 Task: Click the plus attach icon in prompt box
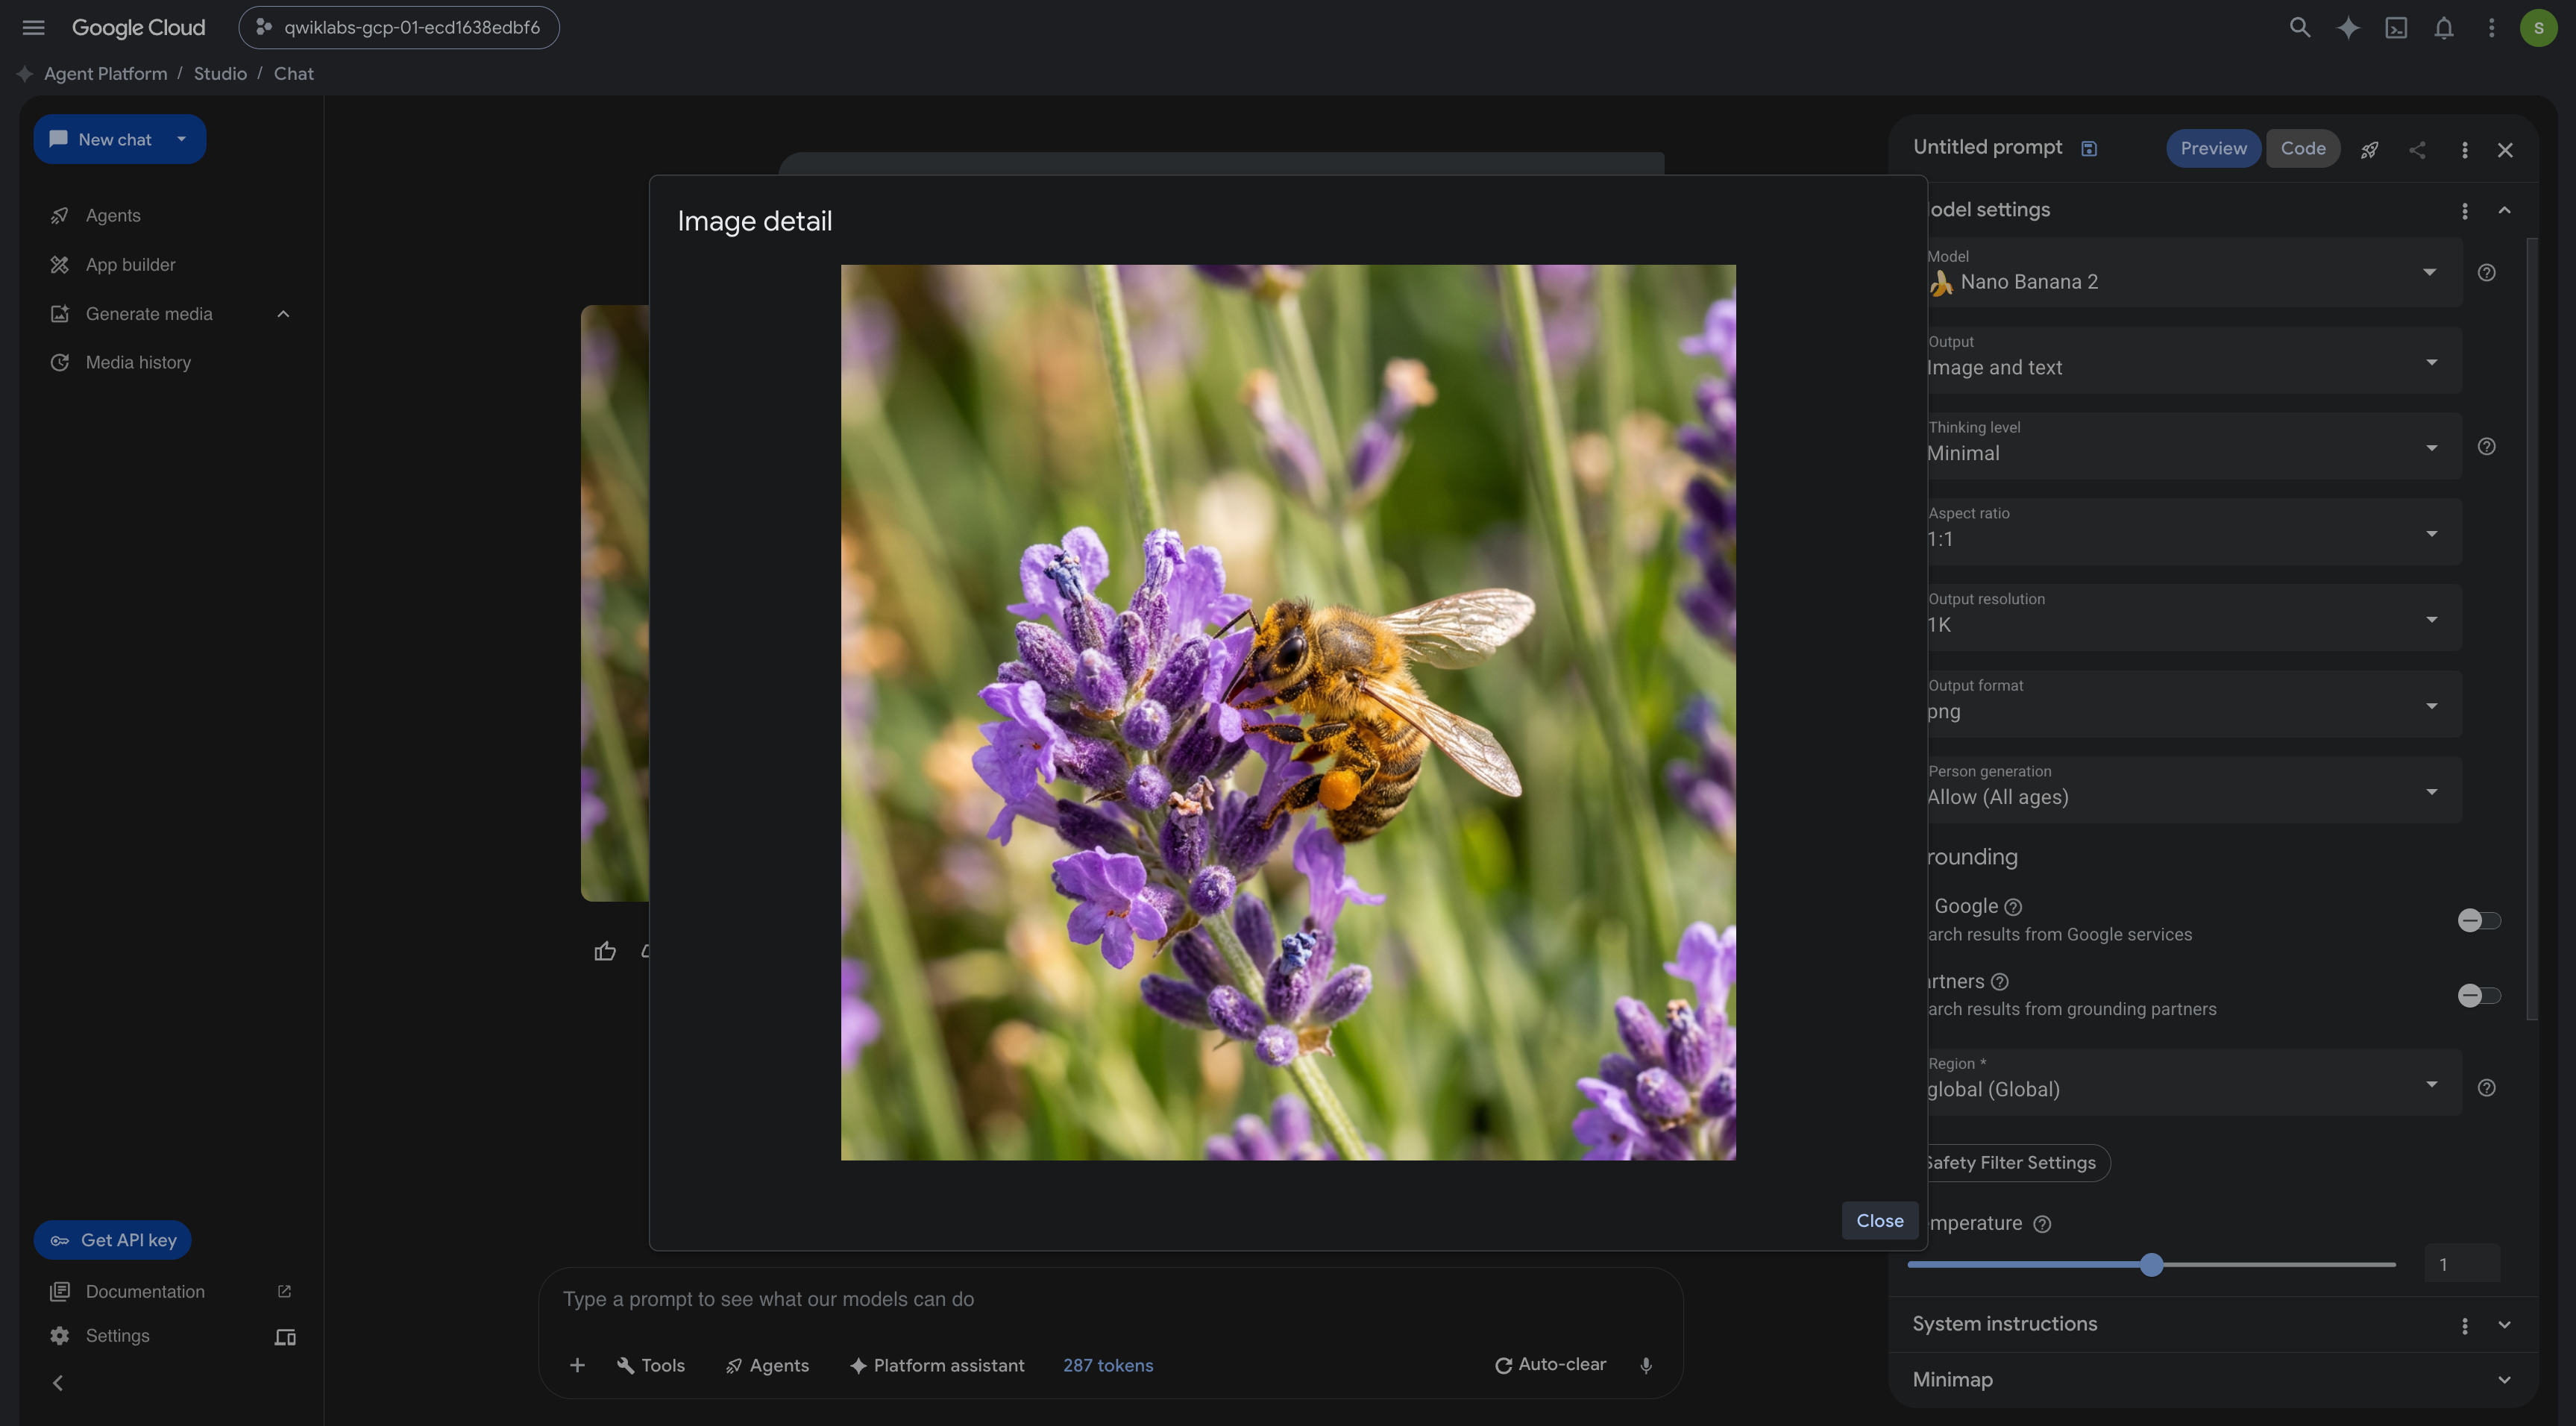(x=577, y=1366)
